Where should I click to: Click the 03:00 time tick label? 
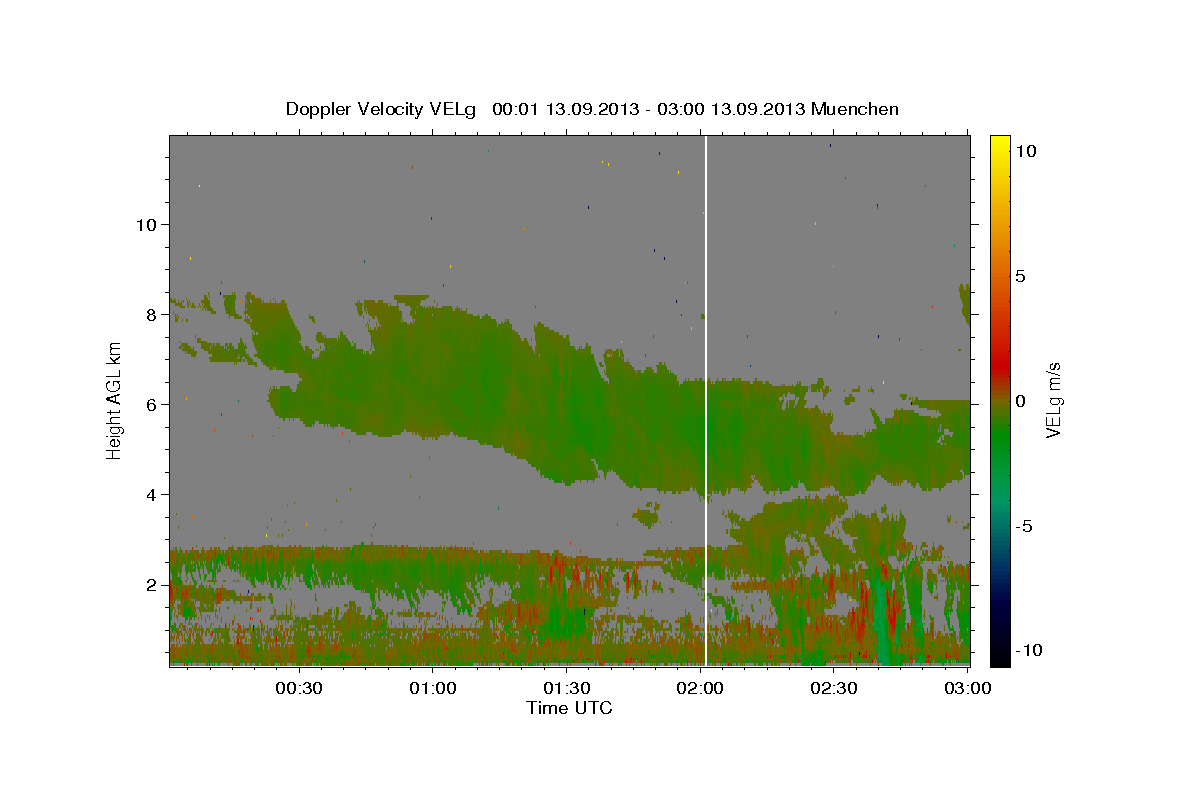click(969, 689)
